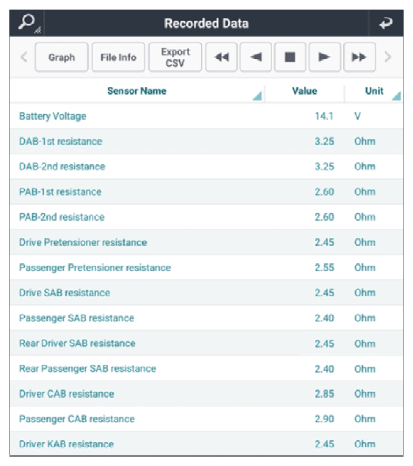Image resolution: width=413 pixels, height=466 pixels.
Task: Click the Value column header
Action: click(304, 91)
